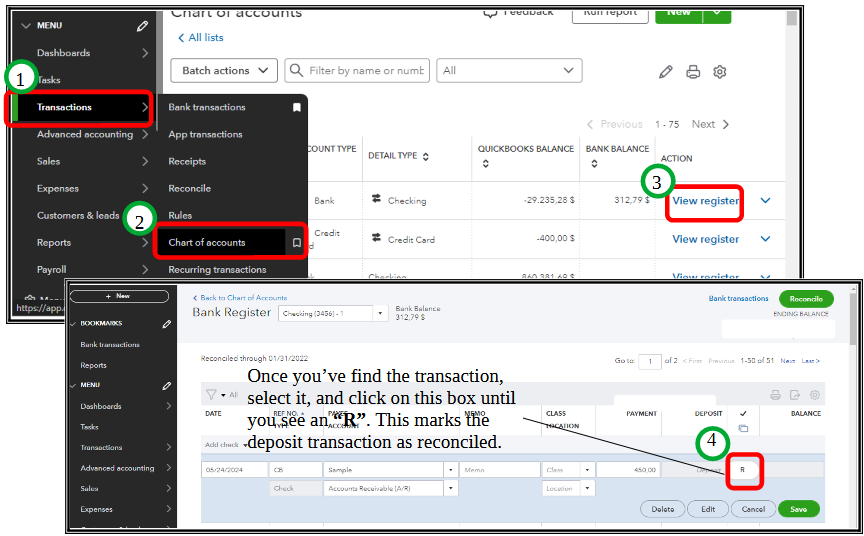Click the Cancel button in Bank Register
This screenshot has height=536, width=864.
click(753, 509)
